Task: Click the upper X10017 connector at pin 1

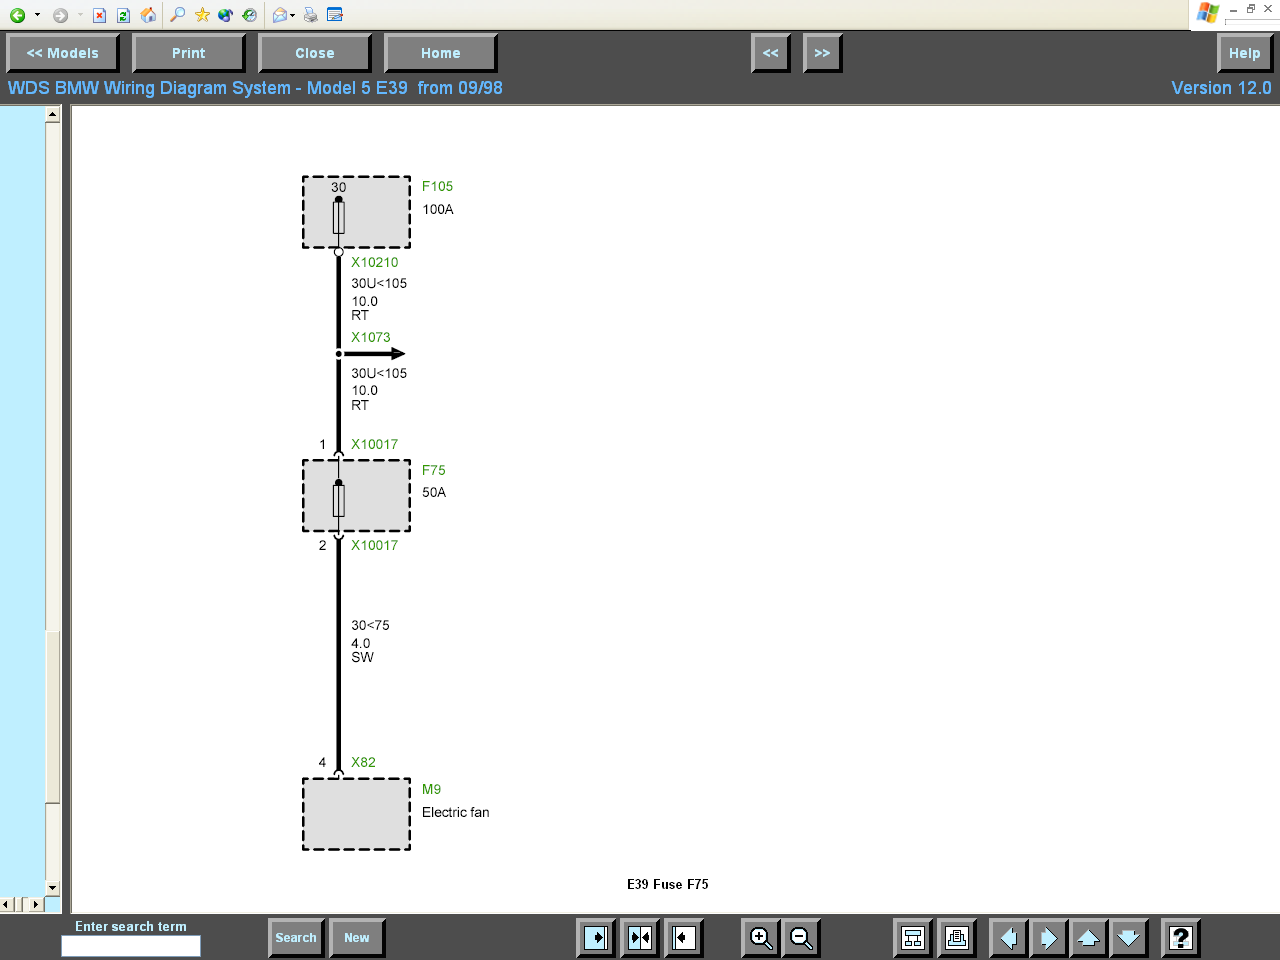Action: pos(374,444)
